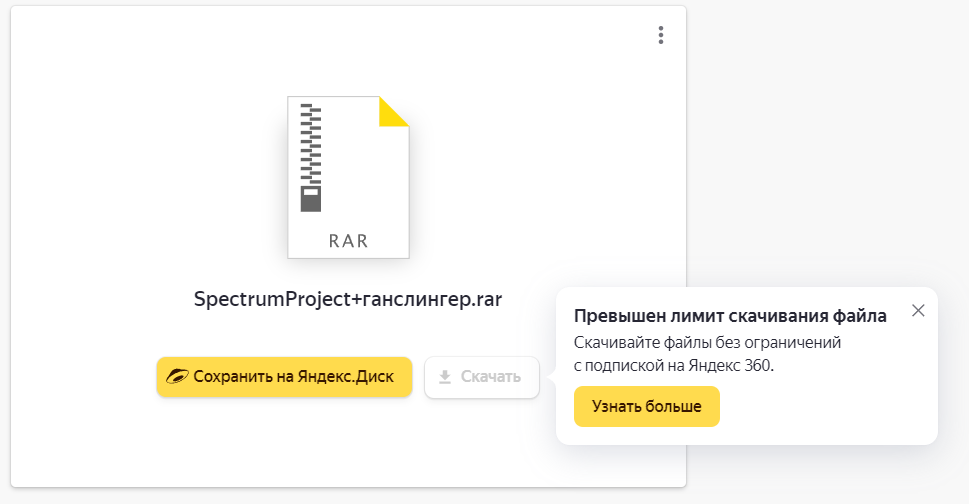Click Сохранить на Яндекс.Диск button

coord(284,377)
